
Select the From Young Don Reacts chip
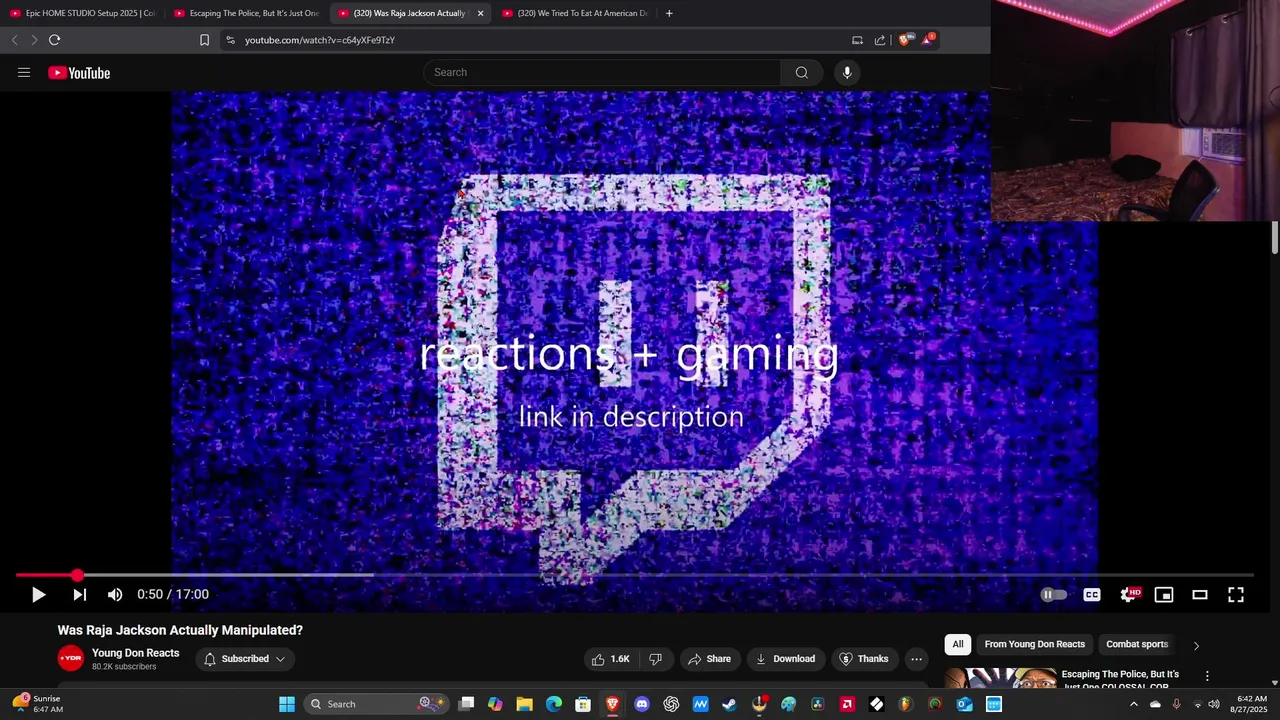click(1034, 644)
